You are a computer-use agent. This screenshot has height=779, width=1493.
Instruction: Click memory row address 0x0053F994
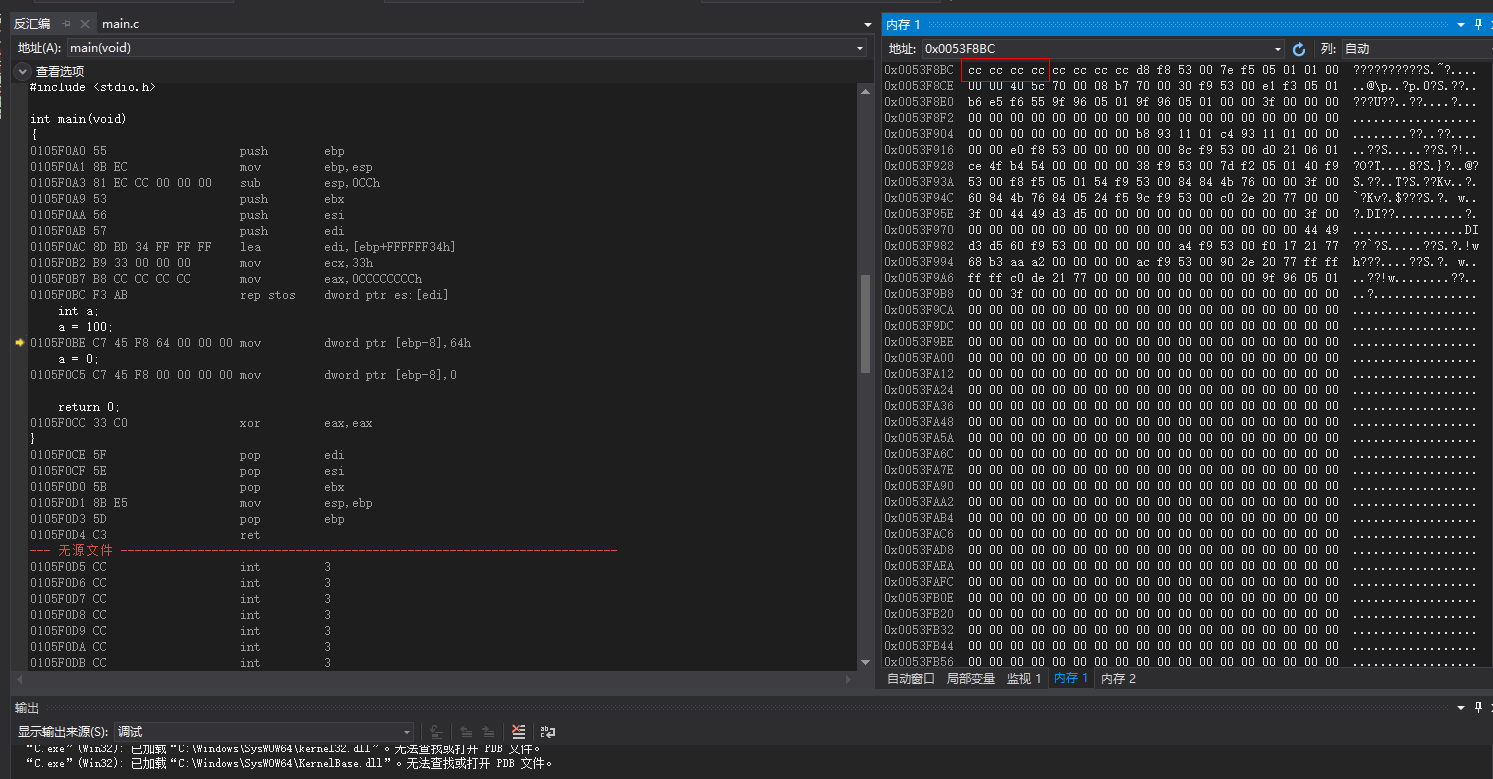(x=919, y=262)
